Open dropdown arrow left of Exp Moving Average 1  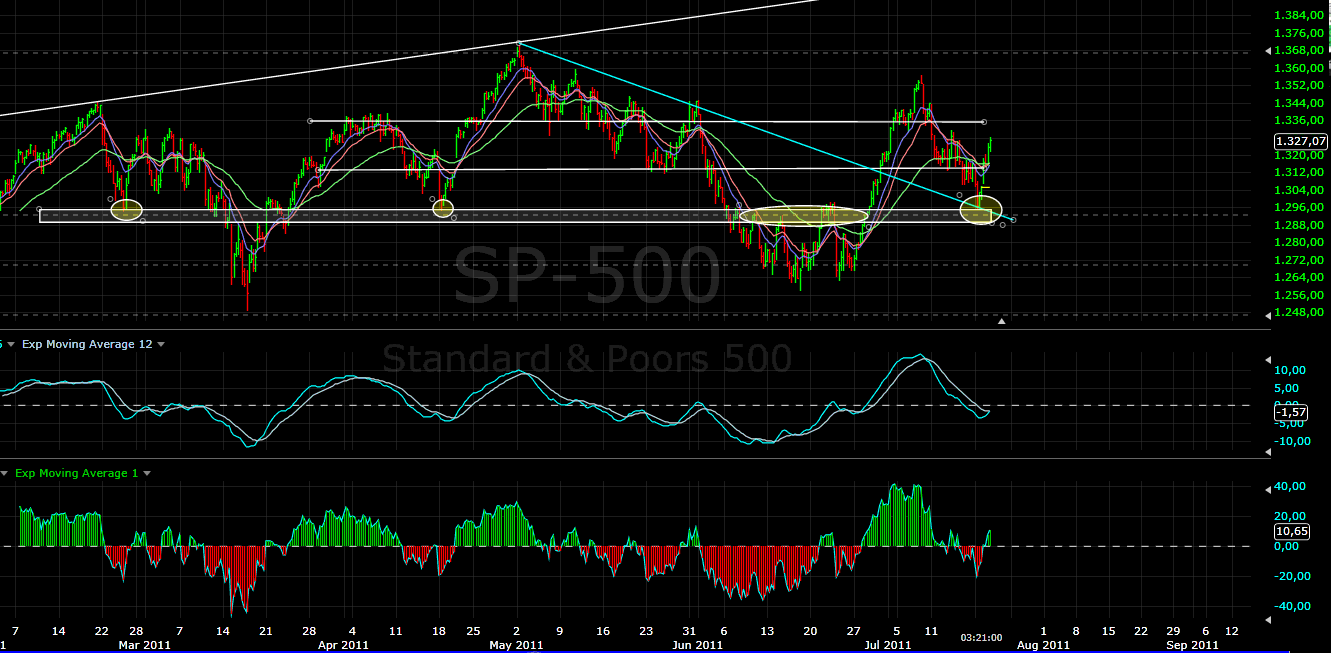pyautogui.click(x=4, y=473)
